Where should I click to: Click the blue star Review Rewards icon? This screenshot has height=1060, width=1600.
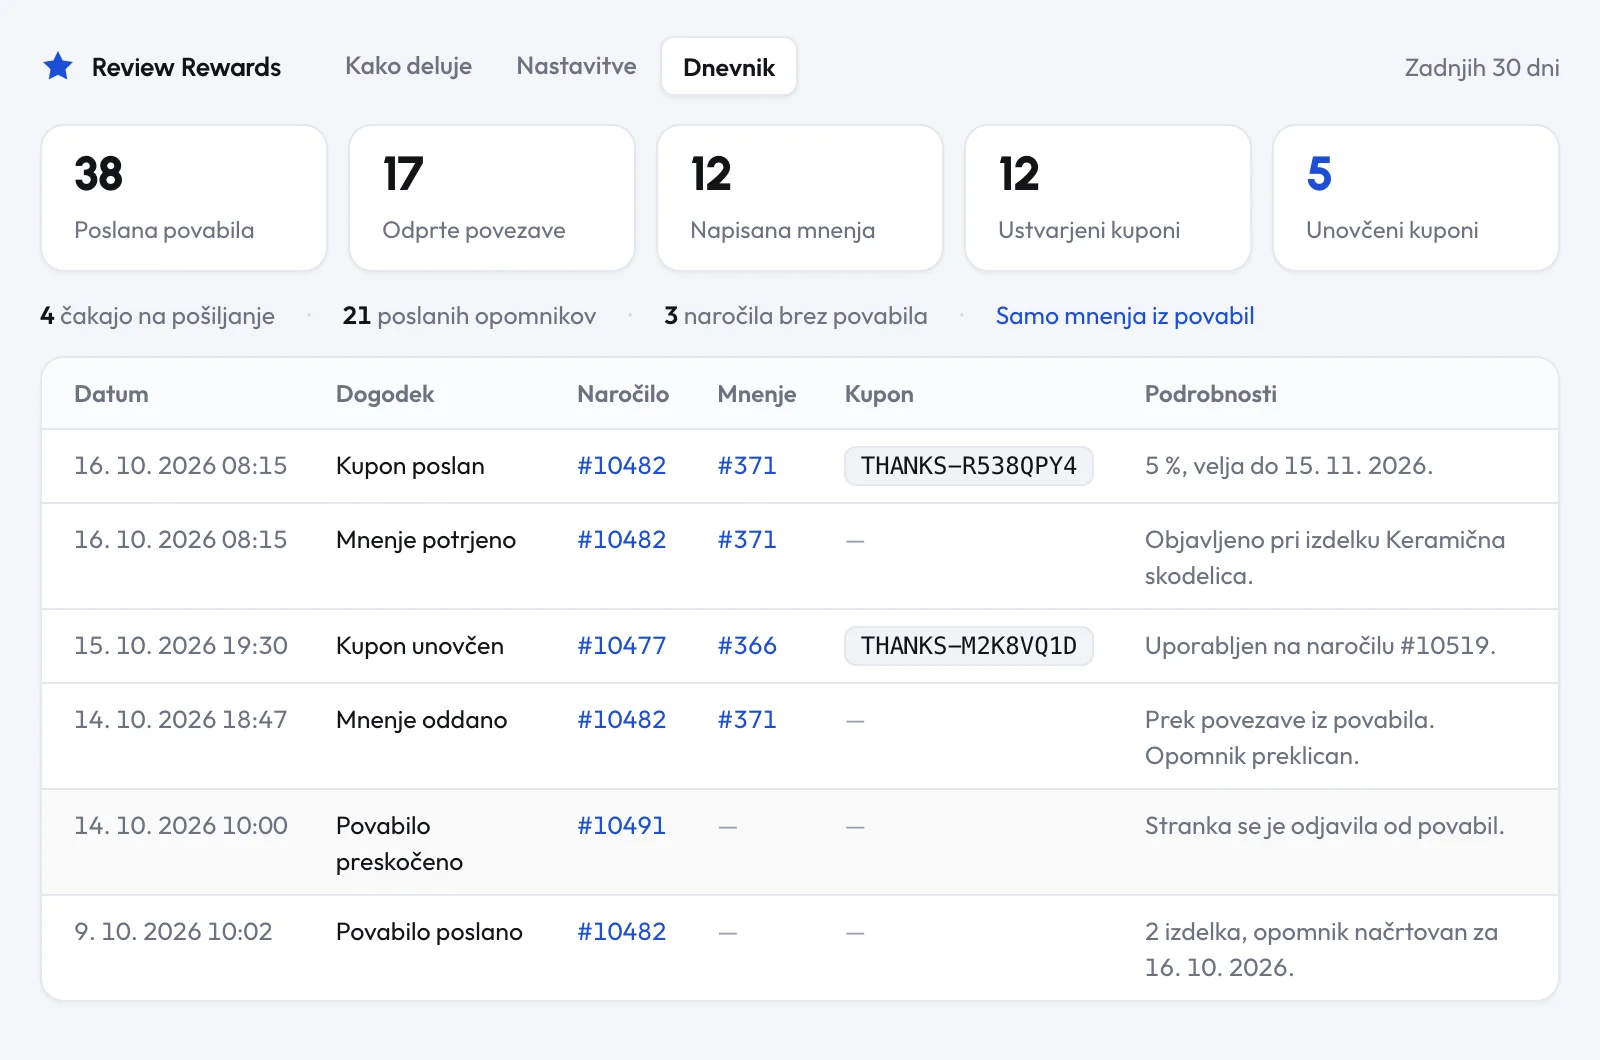tap(58, 67)
